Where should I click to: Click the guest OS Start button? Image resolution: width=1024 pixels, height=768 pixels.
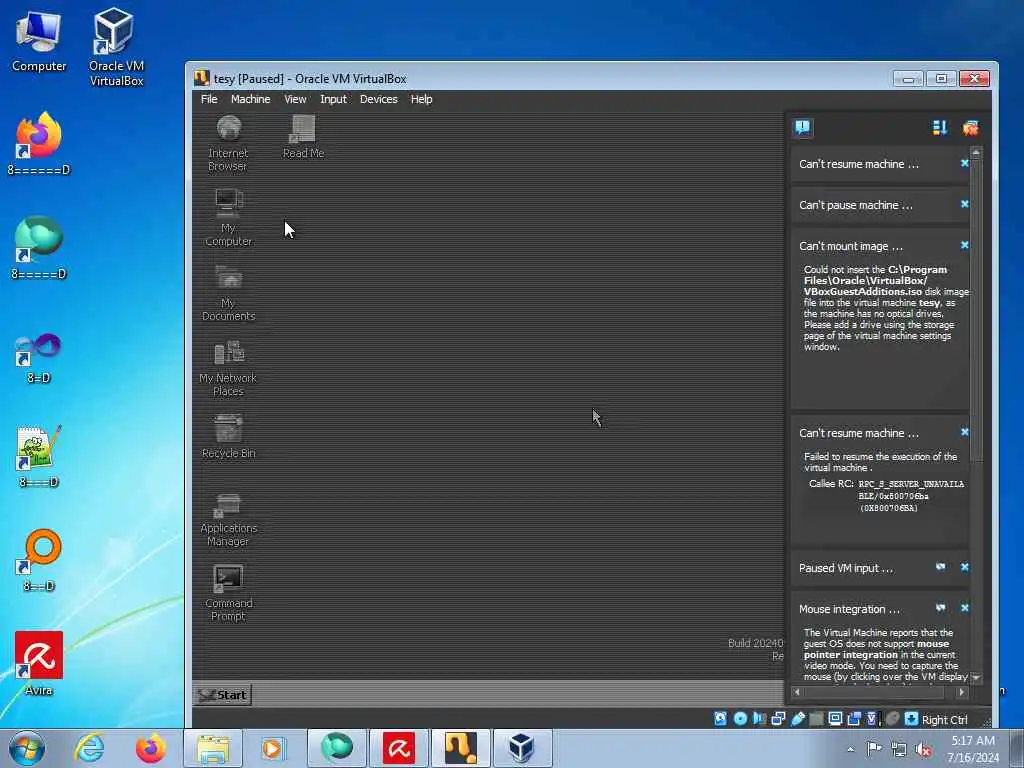pyautogui.click(x=223, y=695)
